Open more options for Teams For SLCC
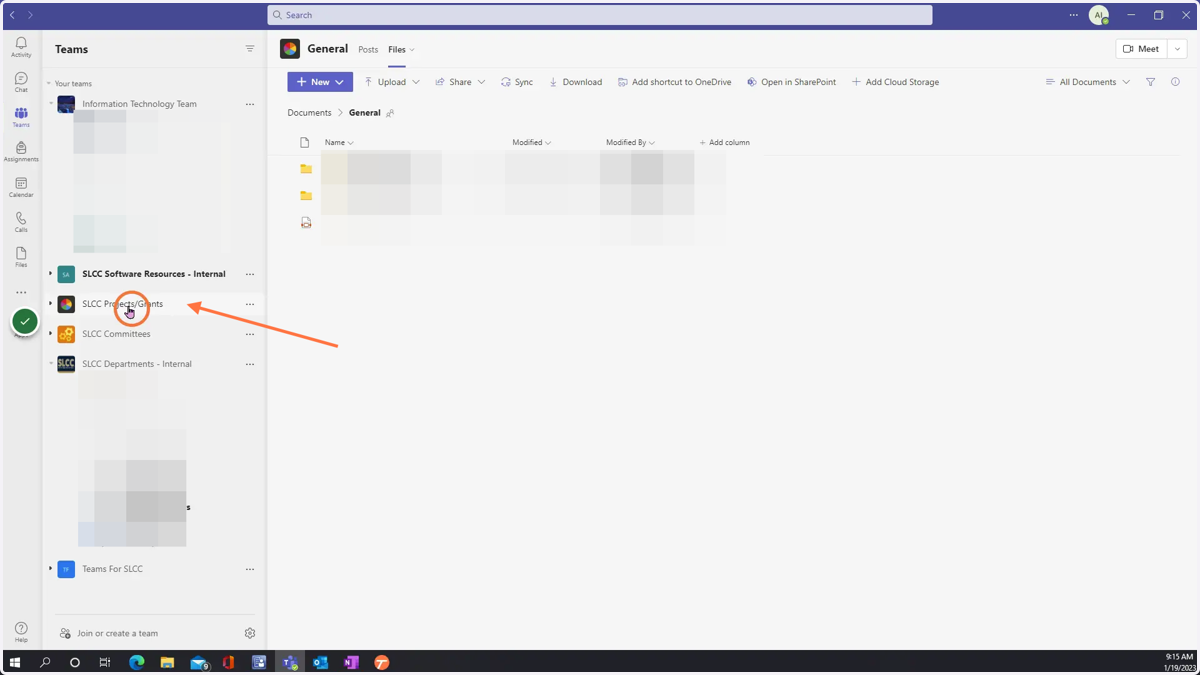This screenshot has height=675, width=1200. click(250, 569)
